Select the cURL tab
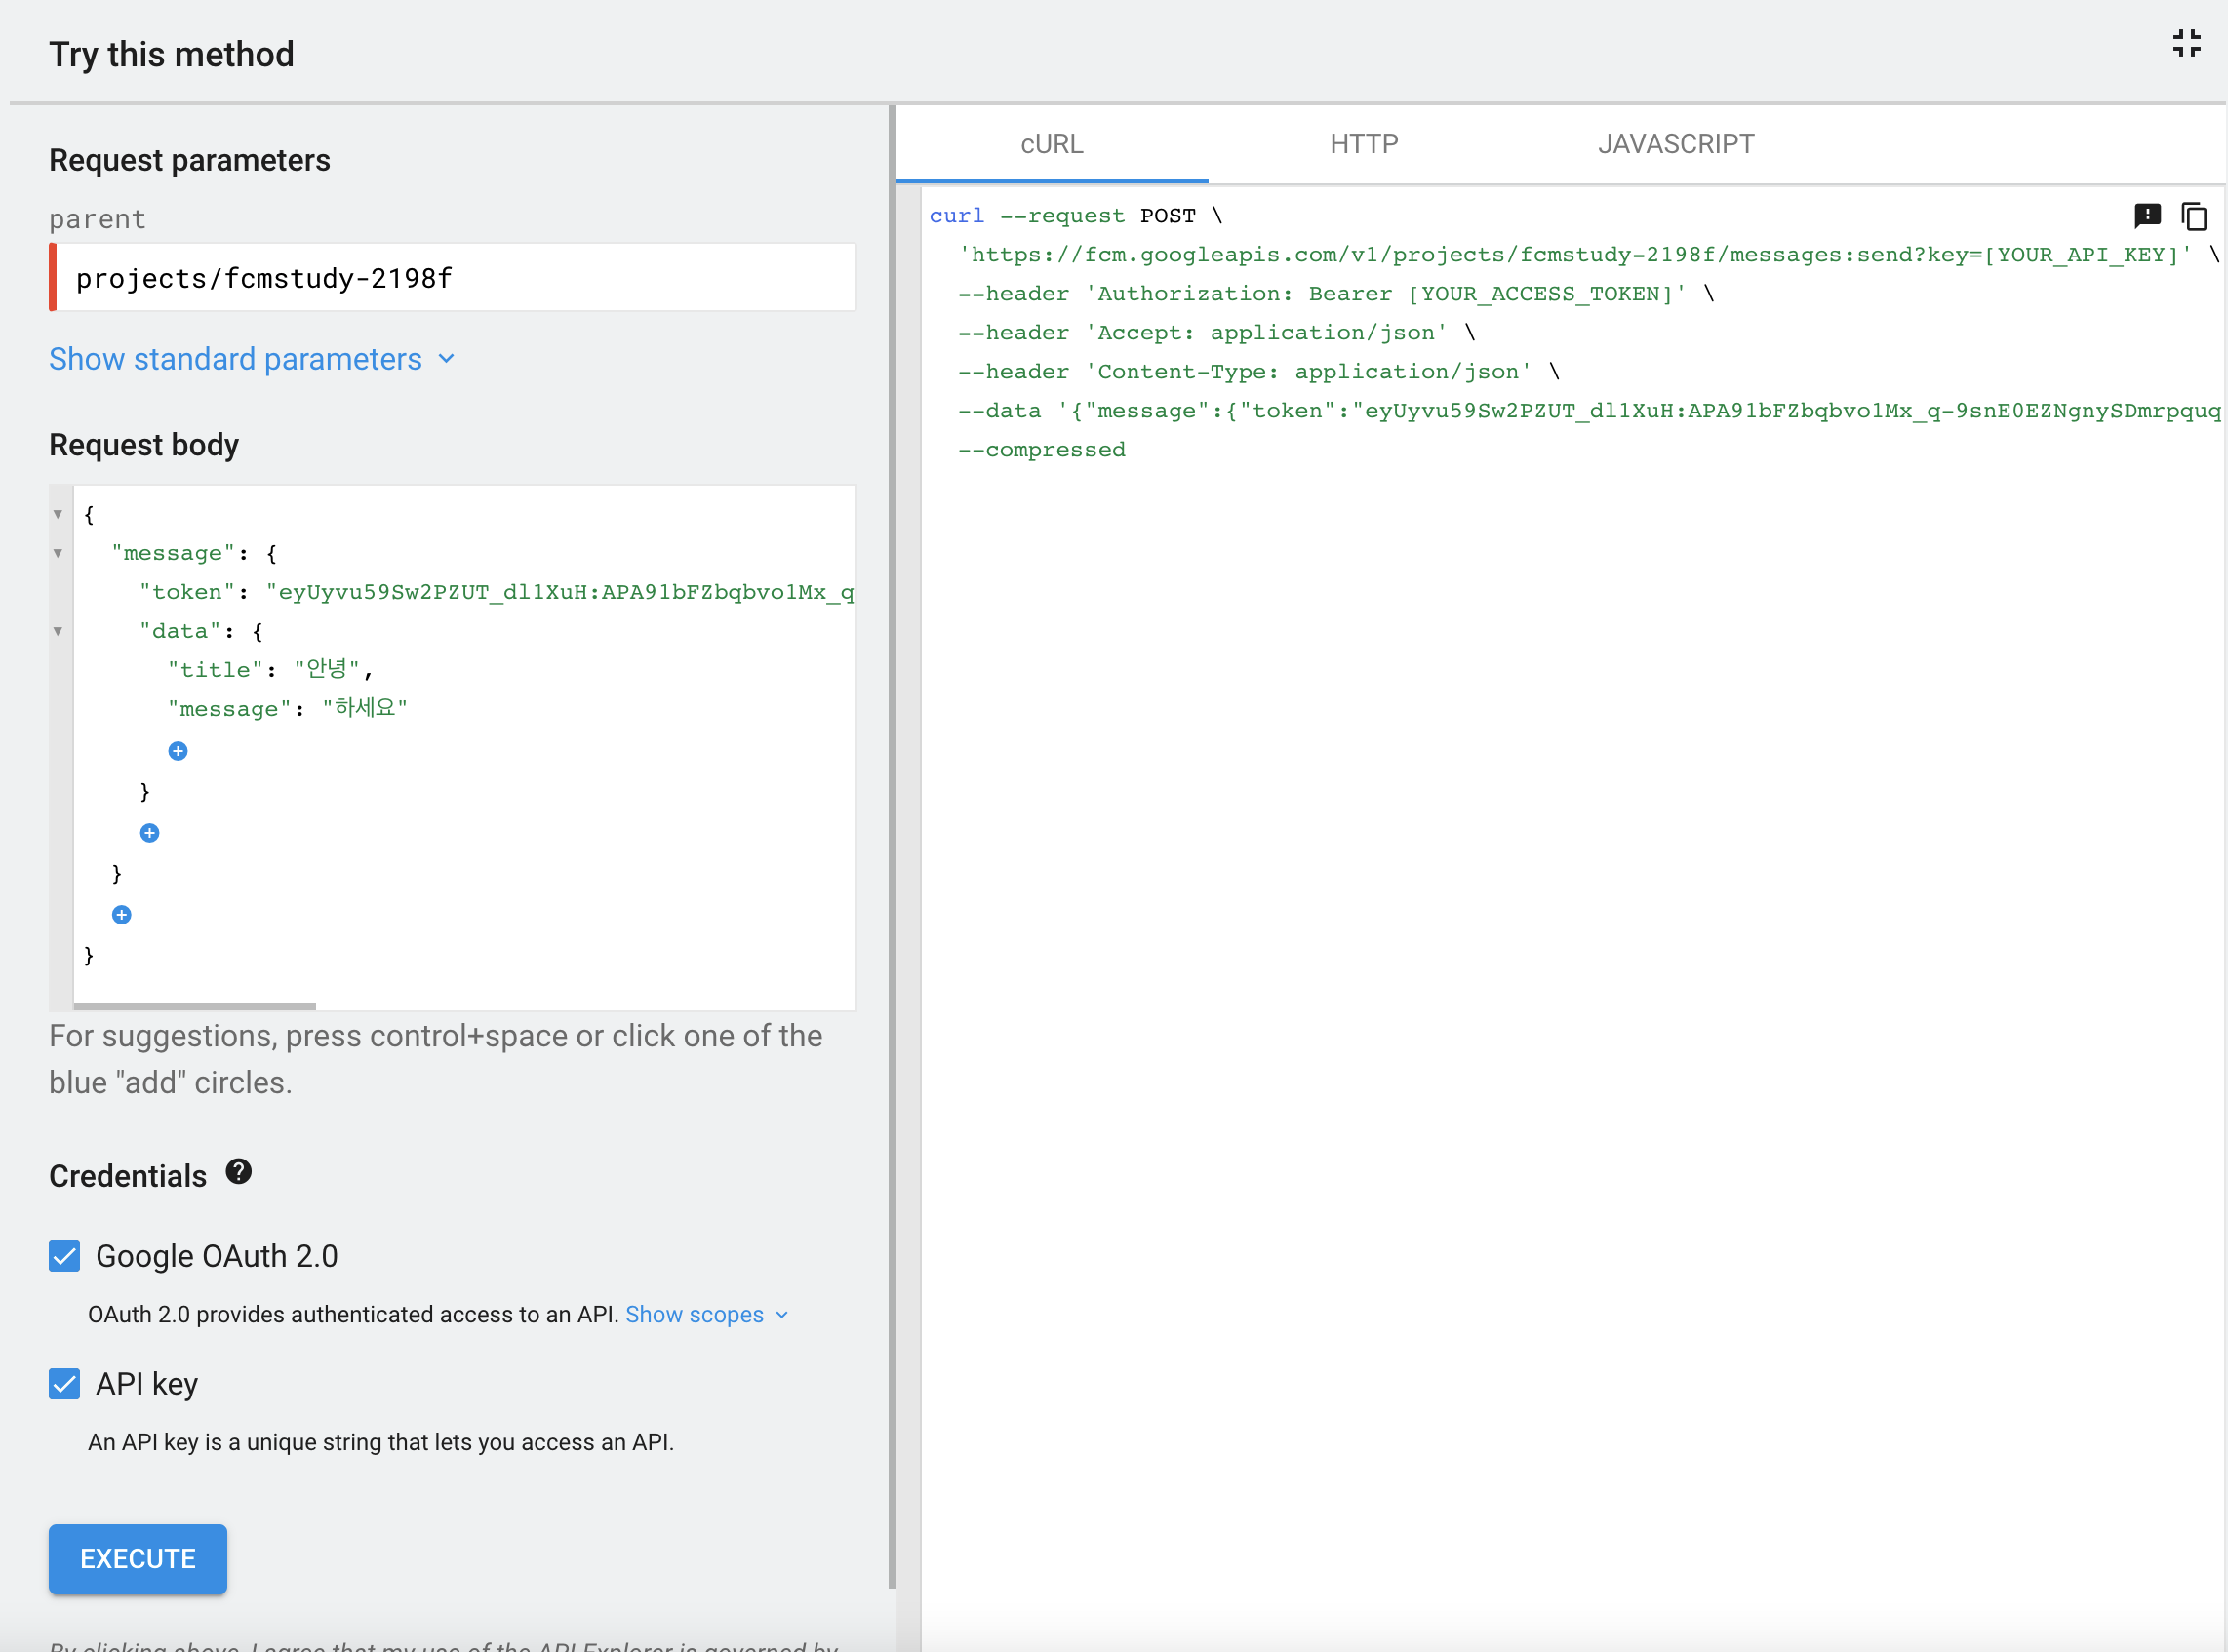This screenshot has height=1652, width=2228. coord(1051,144)
